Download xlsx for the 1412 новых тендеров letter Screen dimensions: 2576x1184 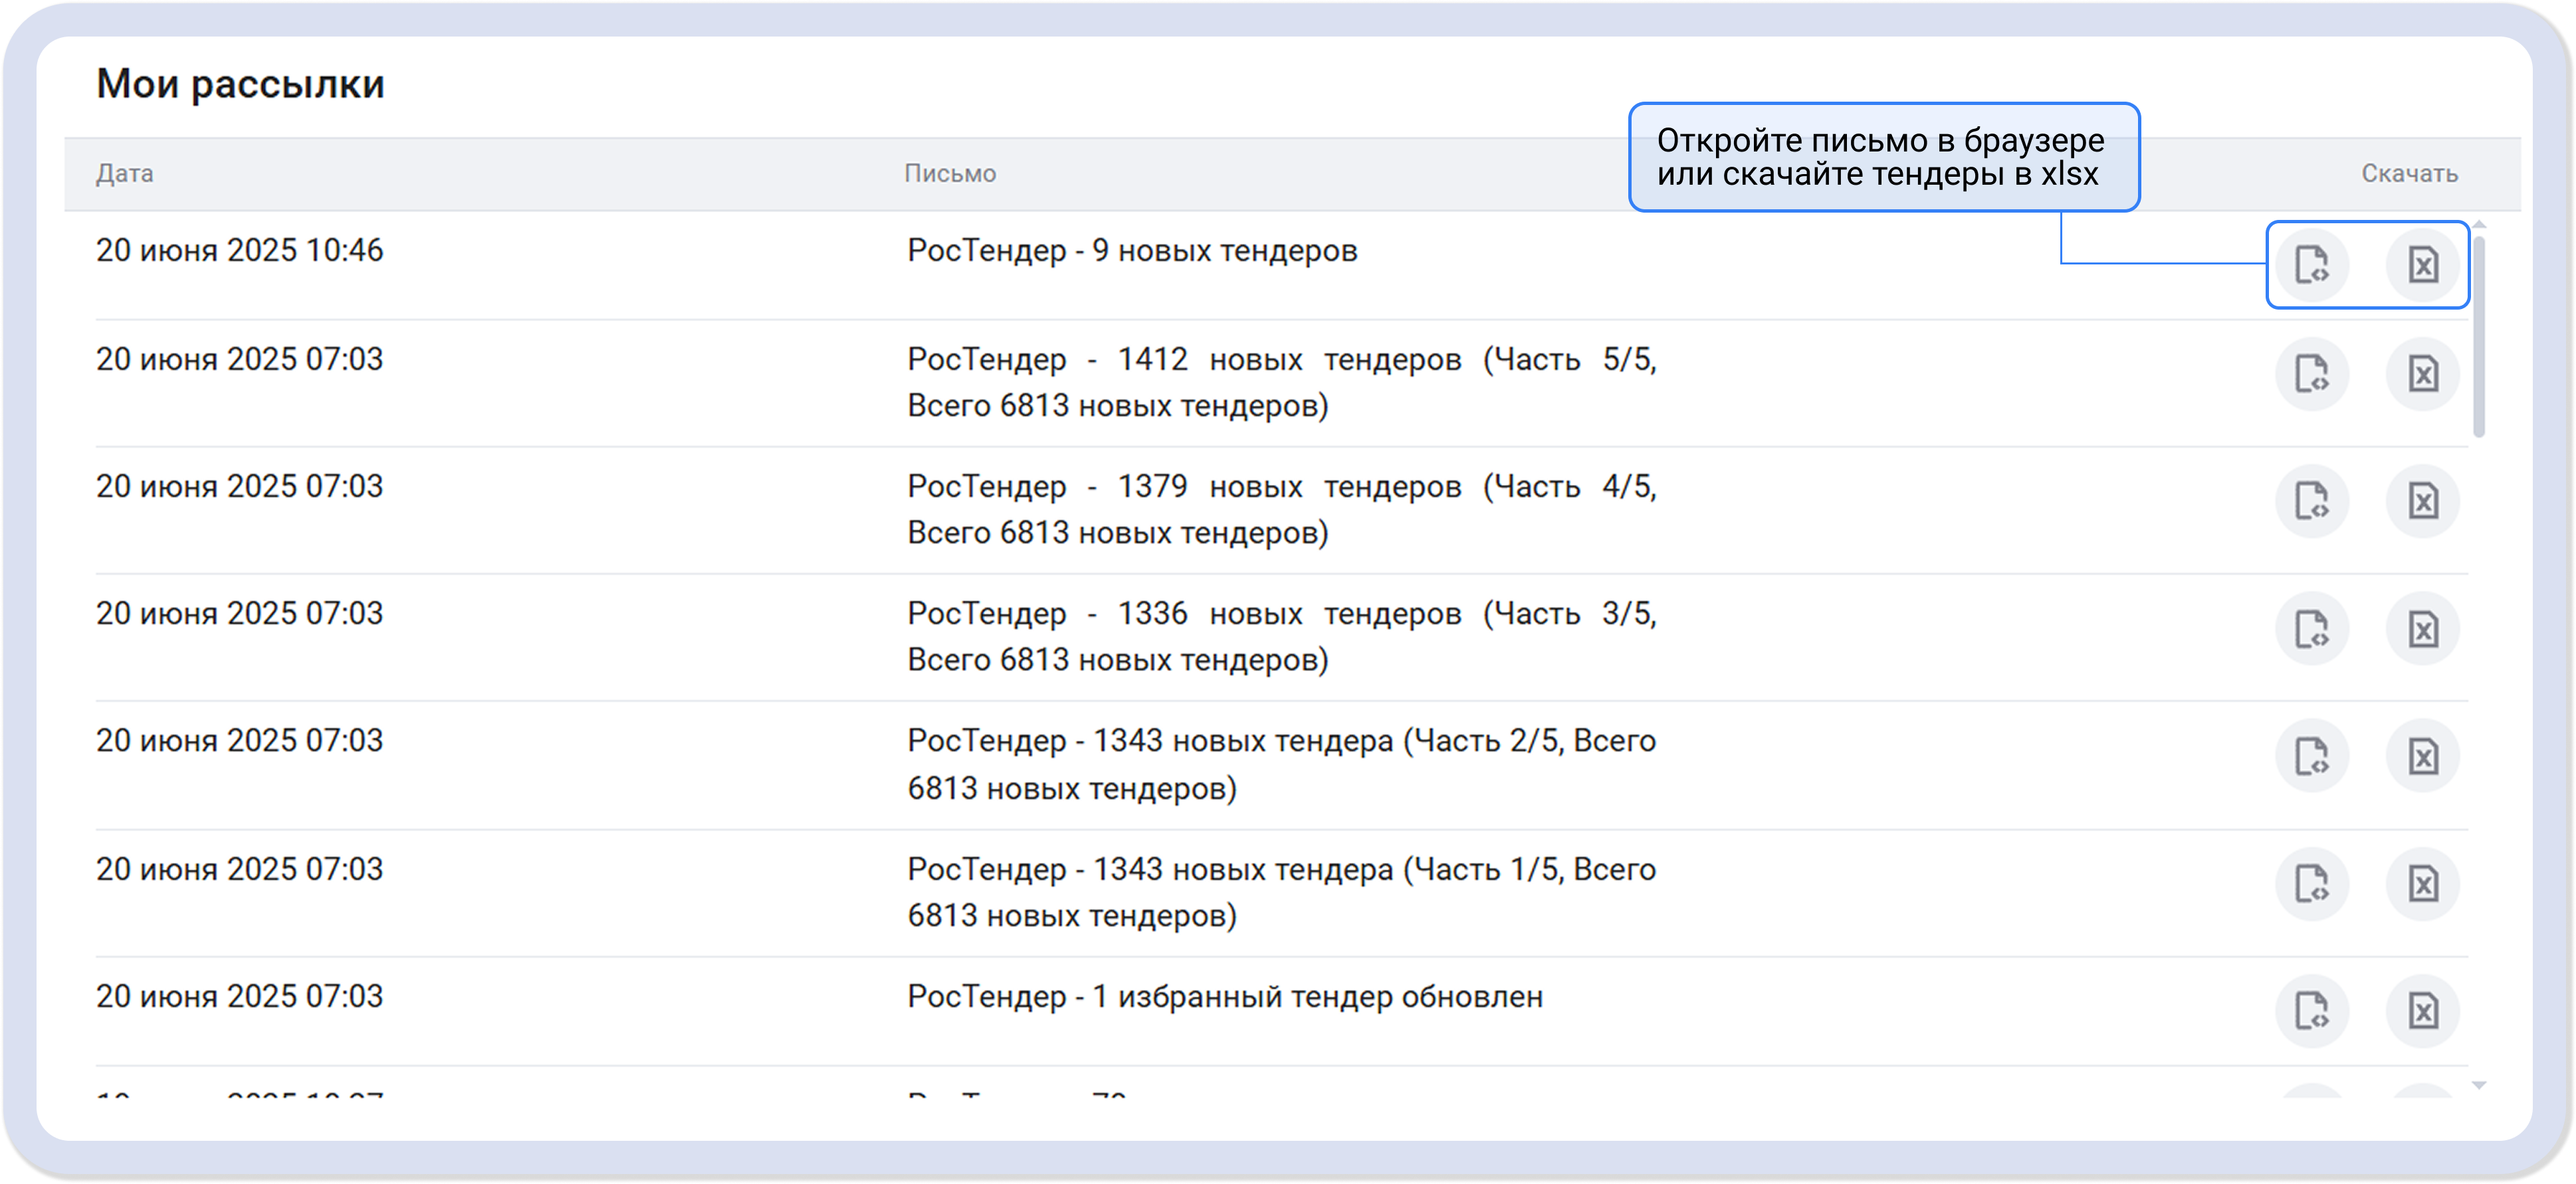click(2422, 374)
